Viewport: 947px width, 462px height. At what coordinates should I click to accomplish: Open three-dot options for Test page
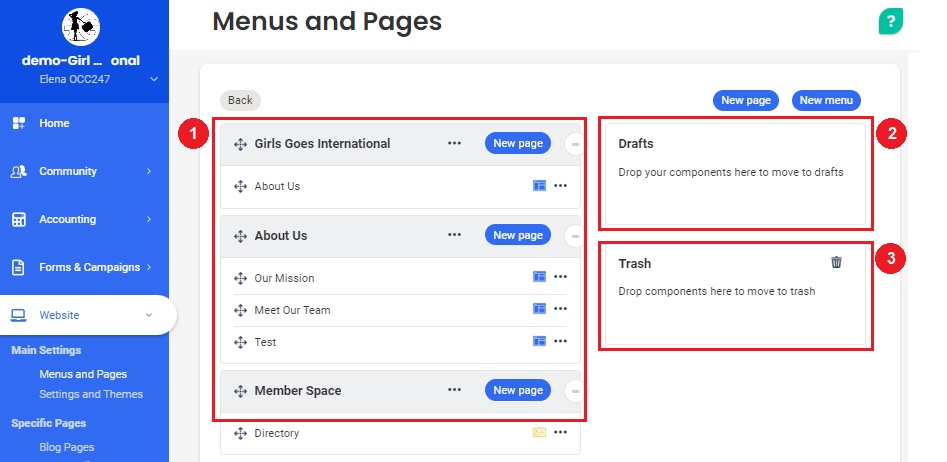[560, 342]
